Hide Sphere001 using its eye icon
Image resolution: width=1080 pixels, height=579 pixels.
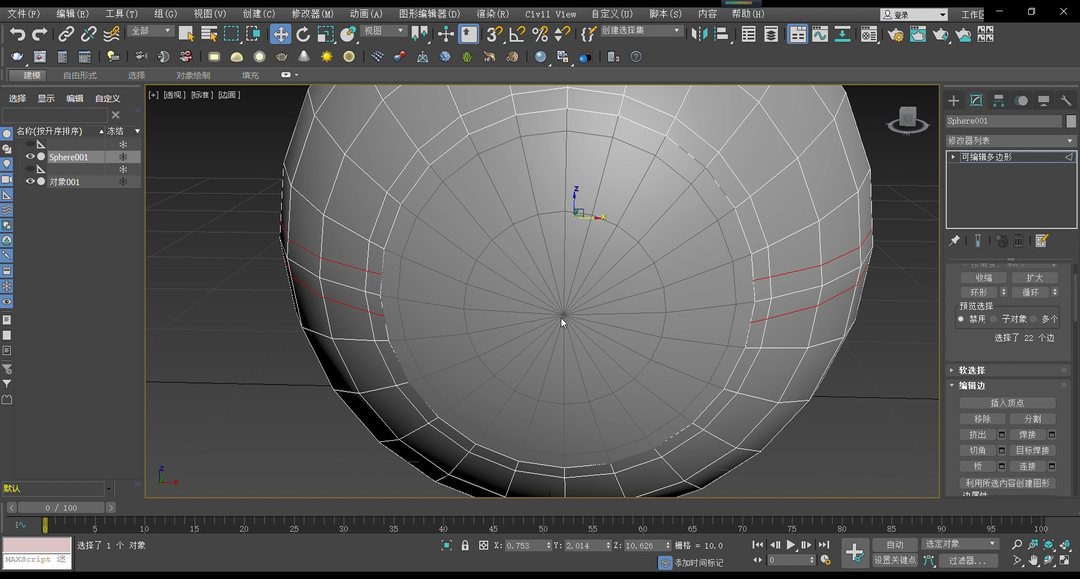click(30, 157)
